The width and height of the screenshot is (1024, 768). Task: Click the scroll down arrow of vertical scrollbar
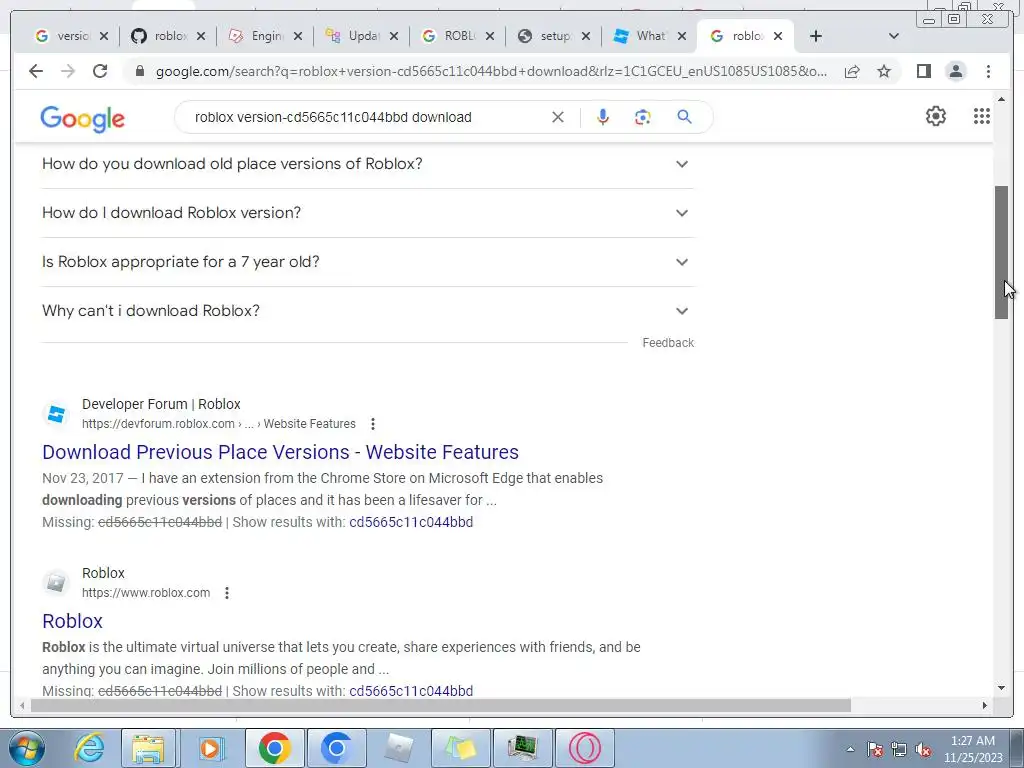[1002, 688]
